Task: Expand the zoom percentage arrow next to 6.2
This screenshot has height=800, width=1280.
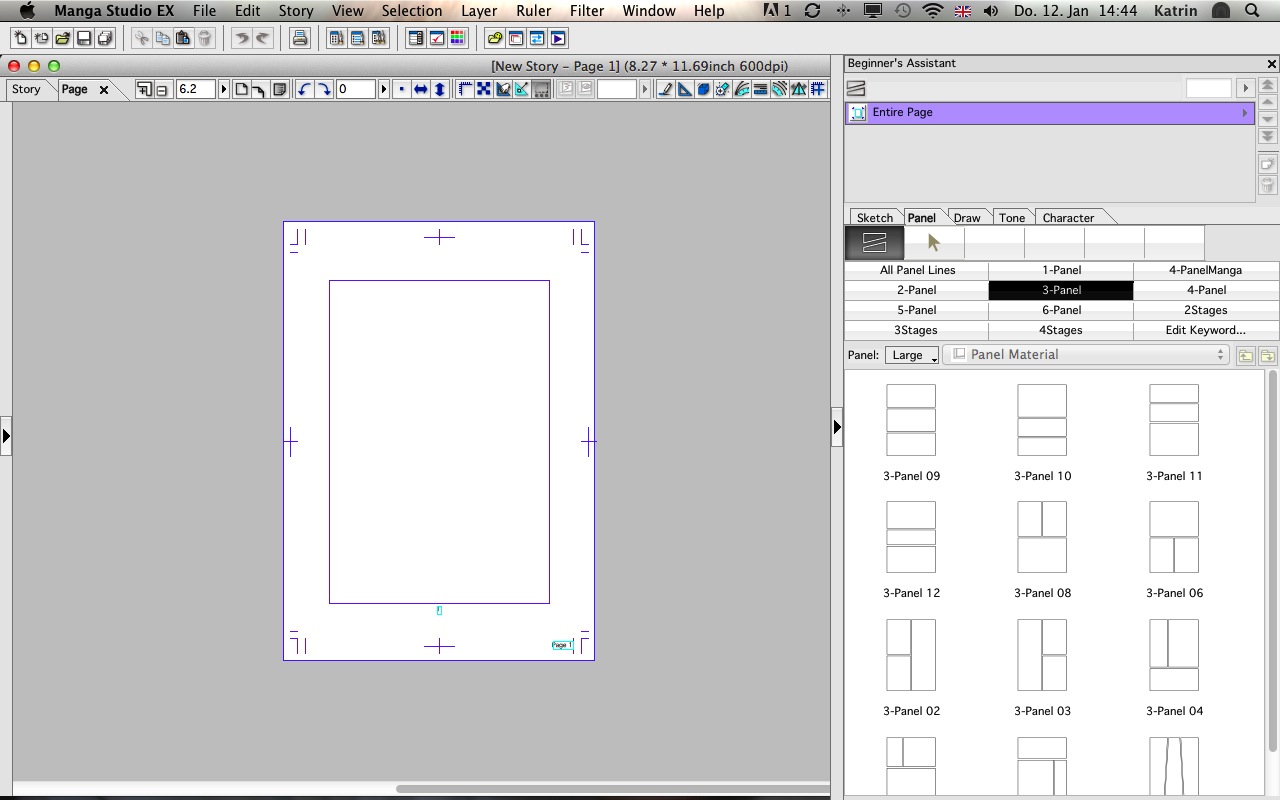Action: 224,89
